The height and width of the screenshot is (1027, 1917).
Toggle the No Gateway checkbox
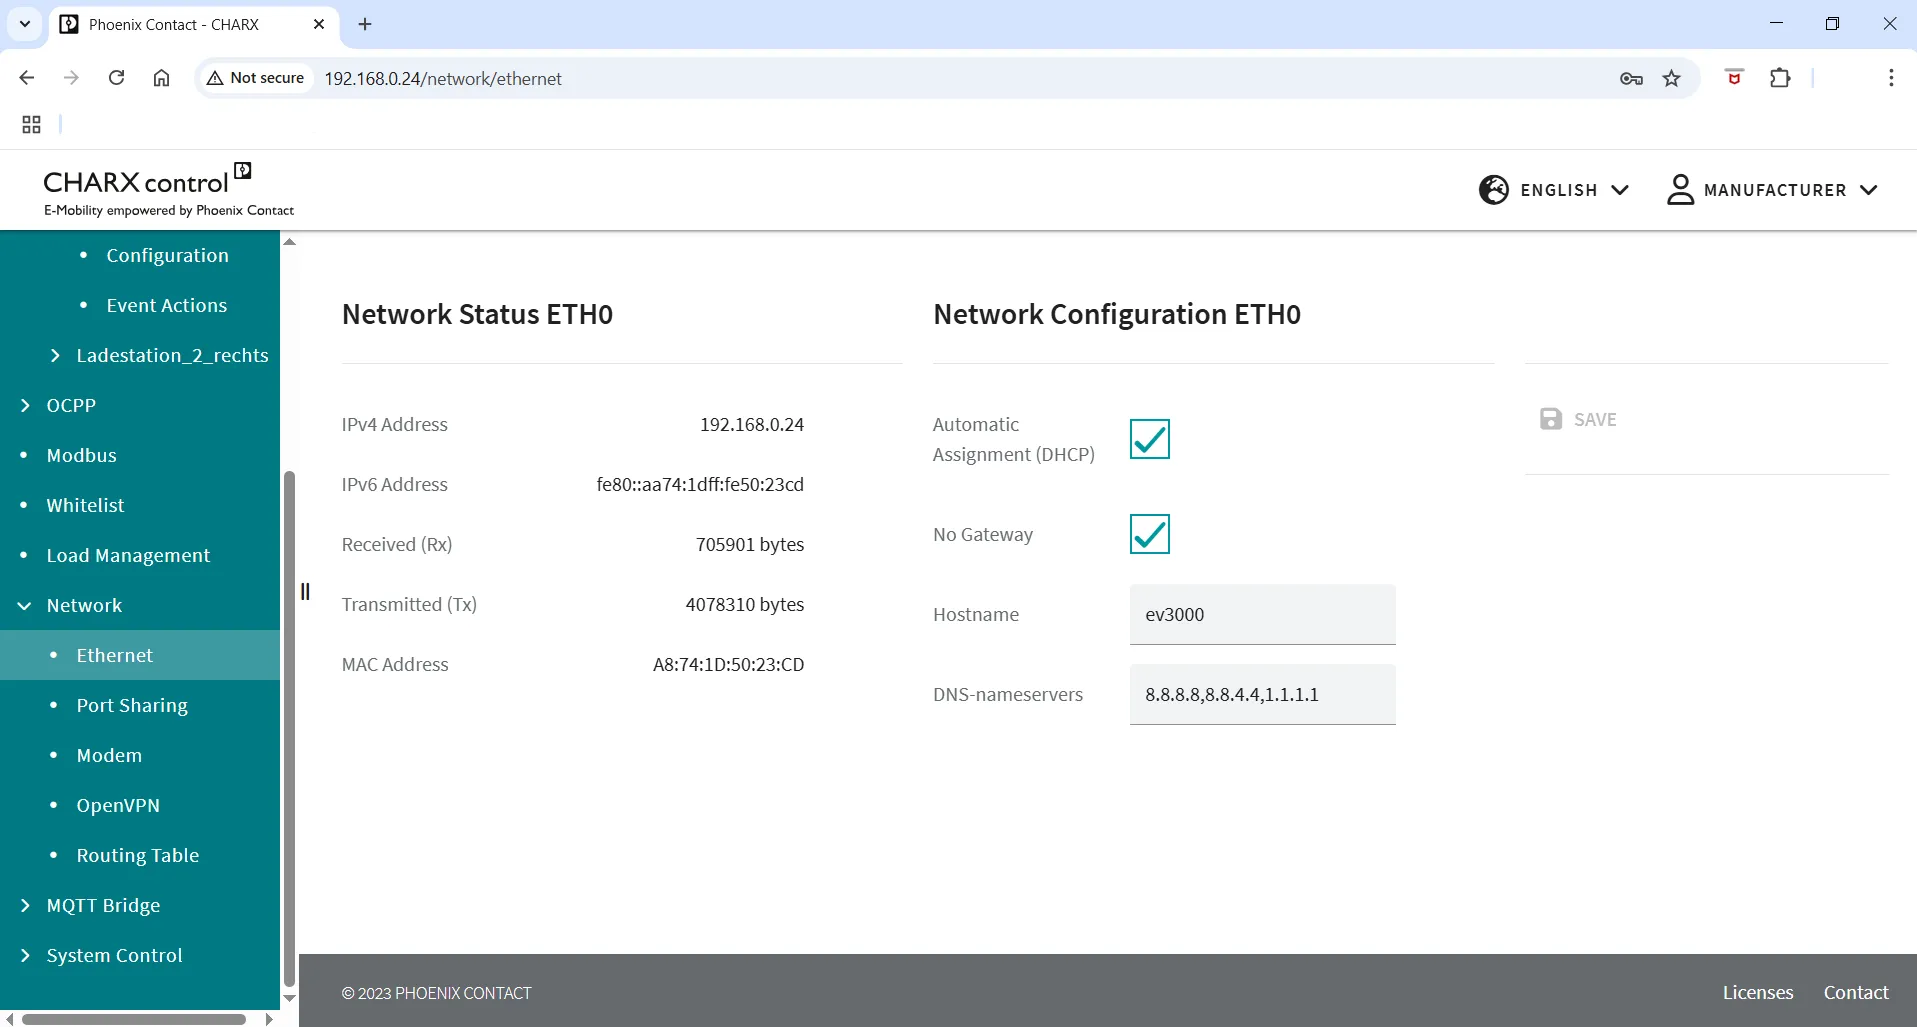click(1150, 534)
